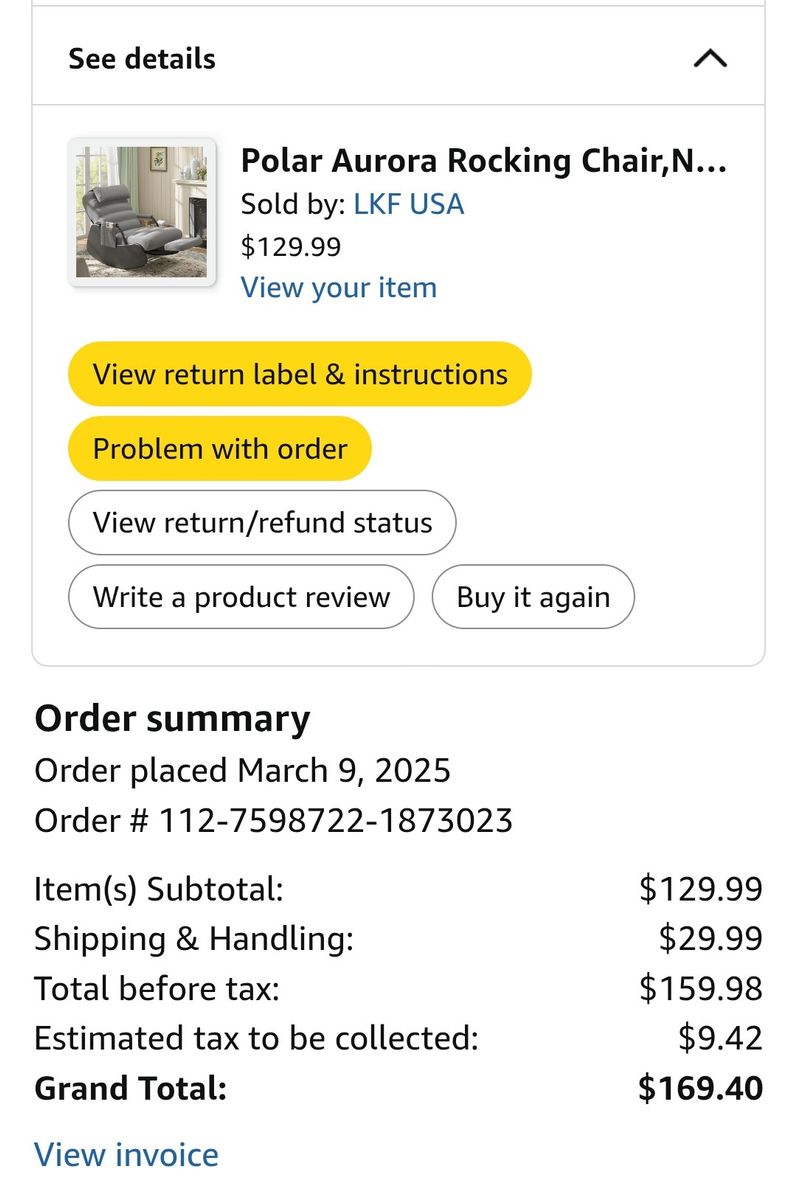Click the Order summary heading
Viewport: 797px width, 1200px height.
click(172, 719)
